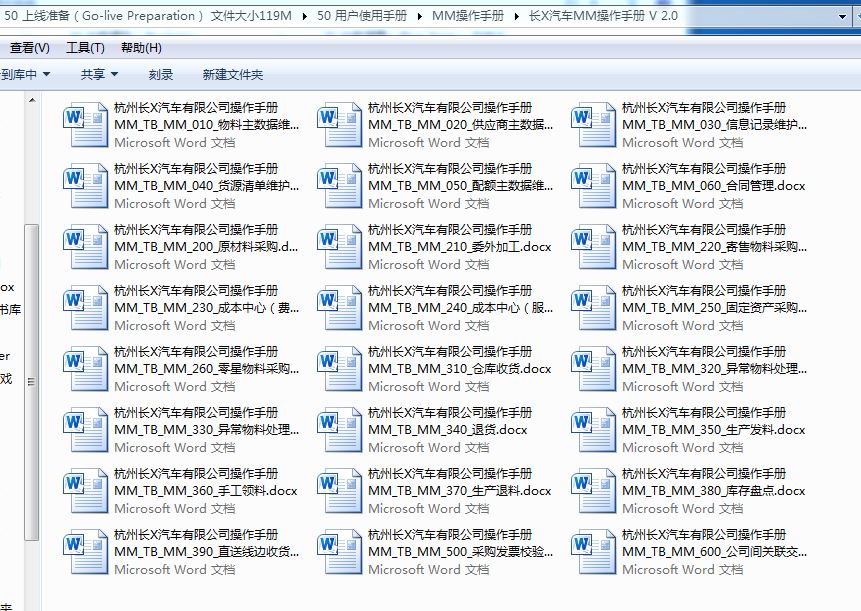The image size is (861, 611).
Task: Go to the 50 上线准备 breadcrumb folder
Action: click(148, 16)
